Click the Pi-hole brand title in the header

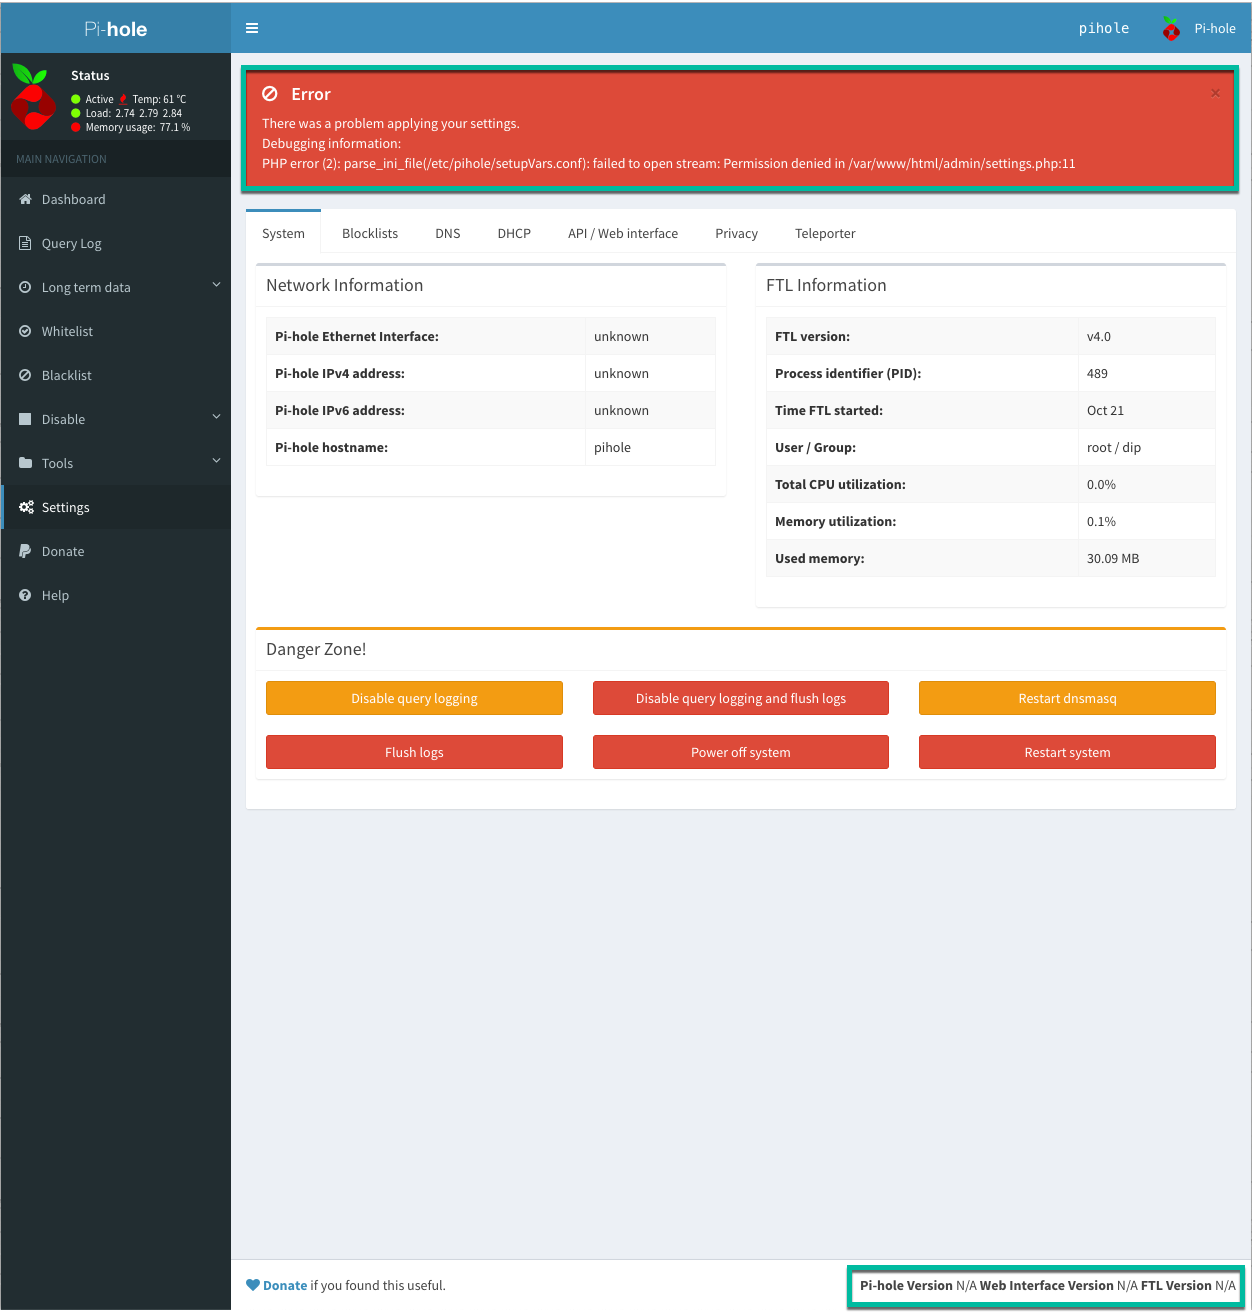pyautogui.click(x=116, y=29)
